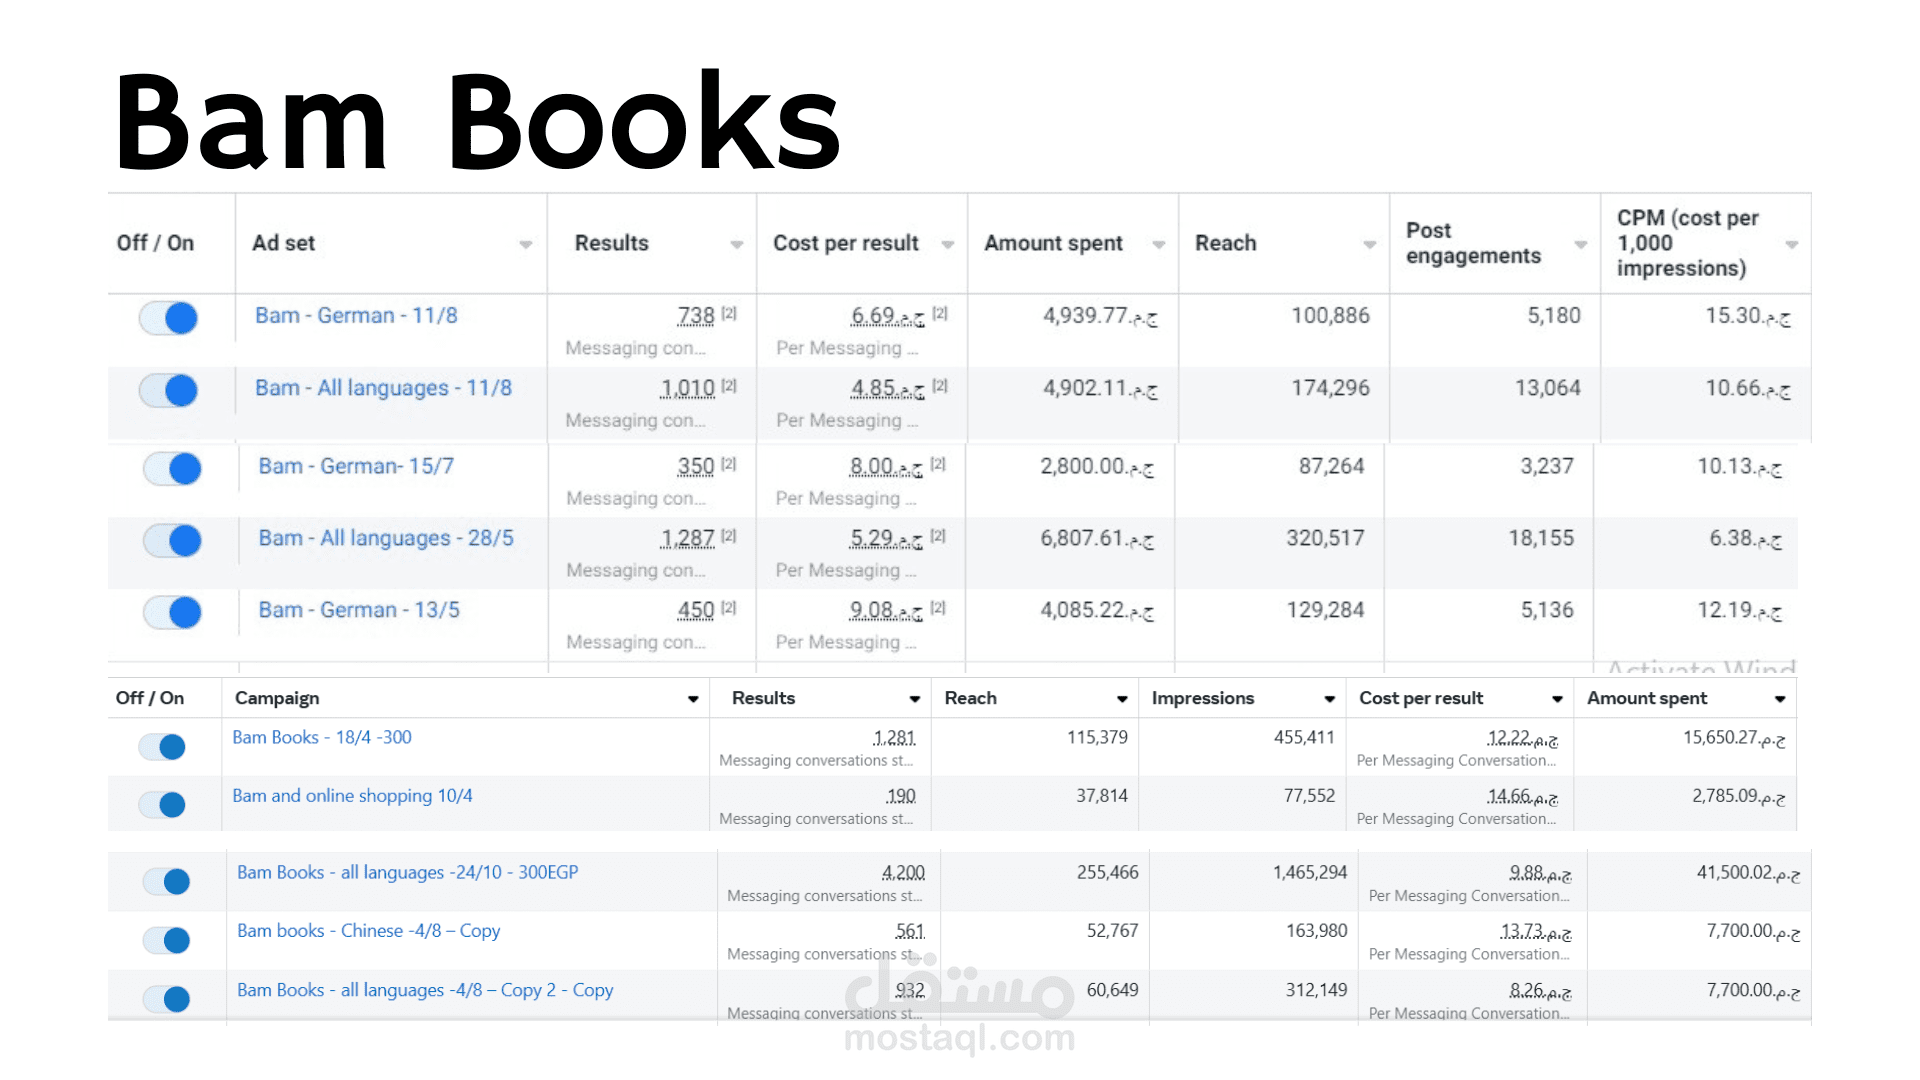Expand the Post engagements column dropdown
The height and width of the screenshot is (1080, 1920).
click(x=1580, y=245)
